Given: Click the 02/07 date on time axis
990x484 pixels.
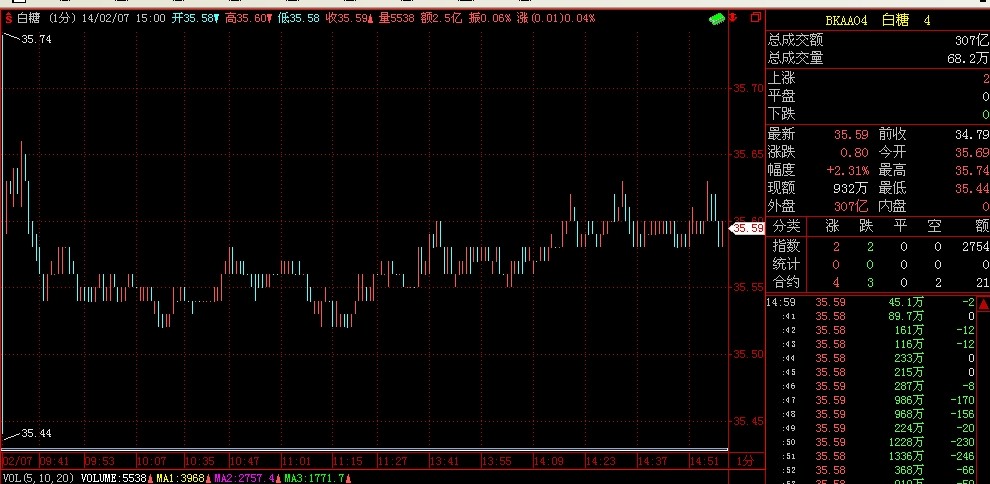Looking at the screenshot, I should (18, 461).
